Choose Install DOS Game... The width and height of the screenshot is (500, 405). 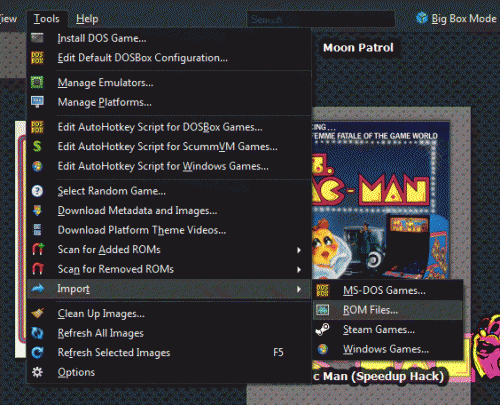pyautogui.click(x=169, y=38)
